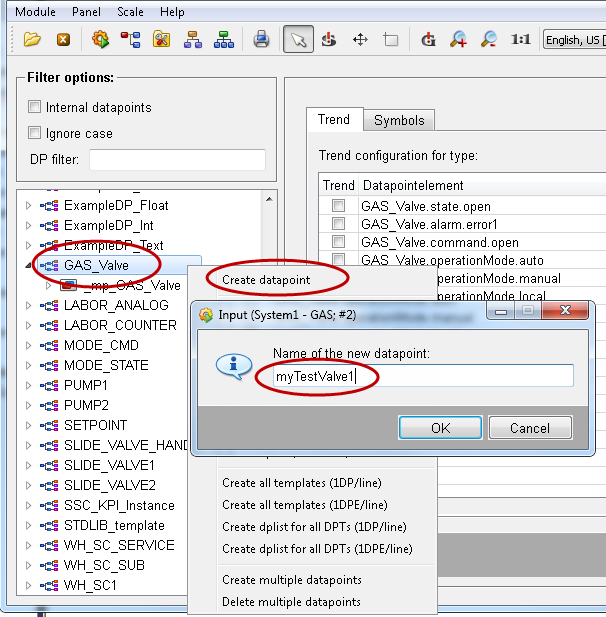Click the orange close panel icon
The image size is (606, 617).
[63, 40]
